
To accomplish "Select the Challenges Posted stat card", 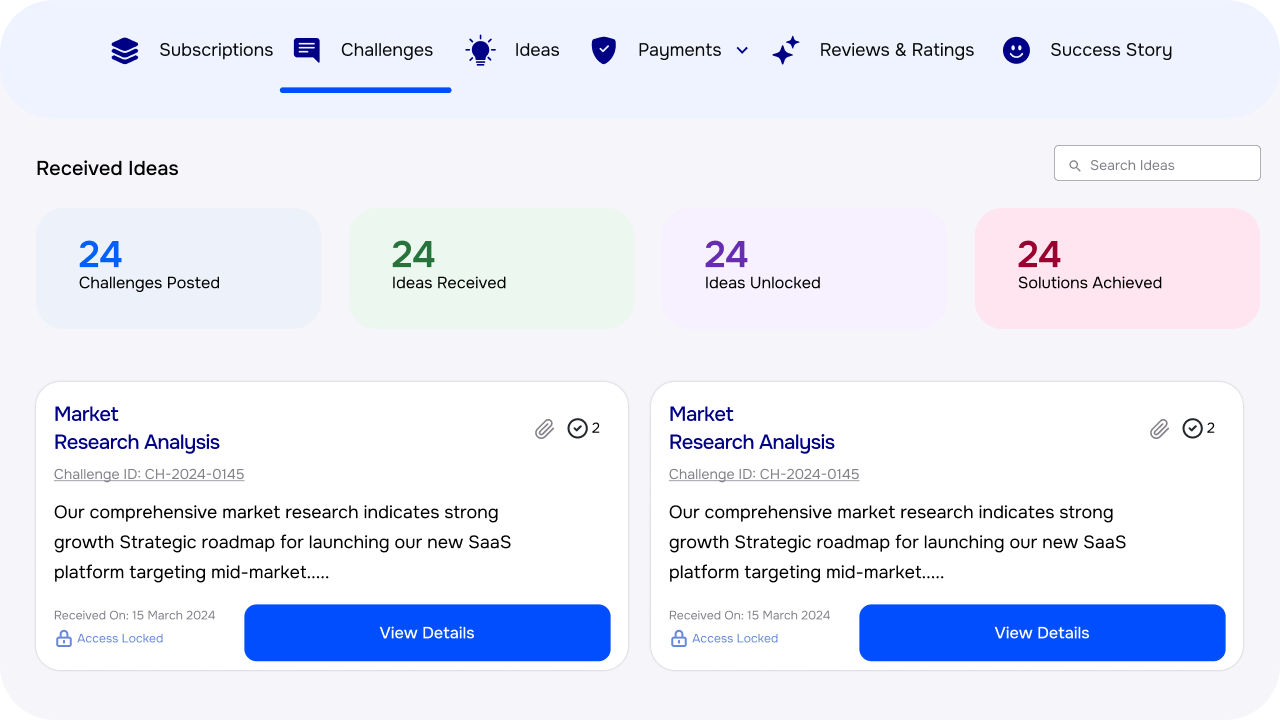I will 178,268.
